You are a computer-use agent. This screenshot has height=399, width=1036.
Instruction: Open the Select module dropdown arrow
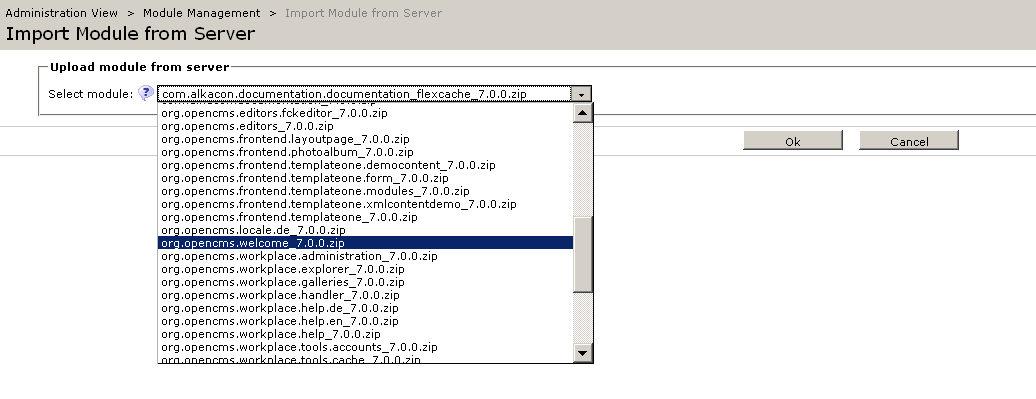[581, 94]
